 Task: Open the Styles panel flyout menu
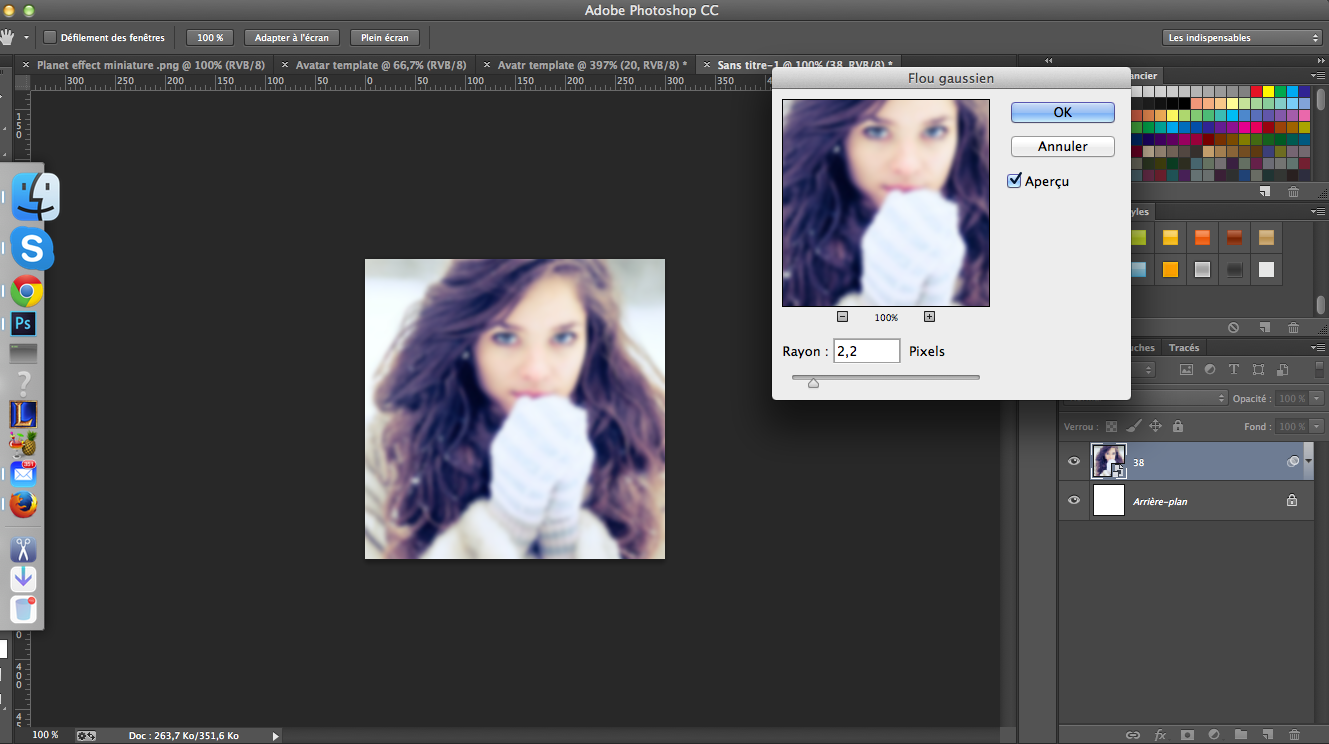tap(1319, 212)
